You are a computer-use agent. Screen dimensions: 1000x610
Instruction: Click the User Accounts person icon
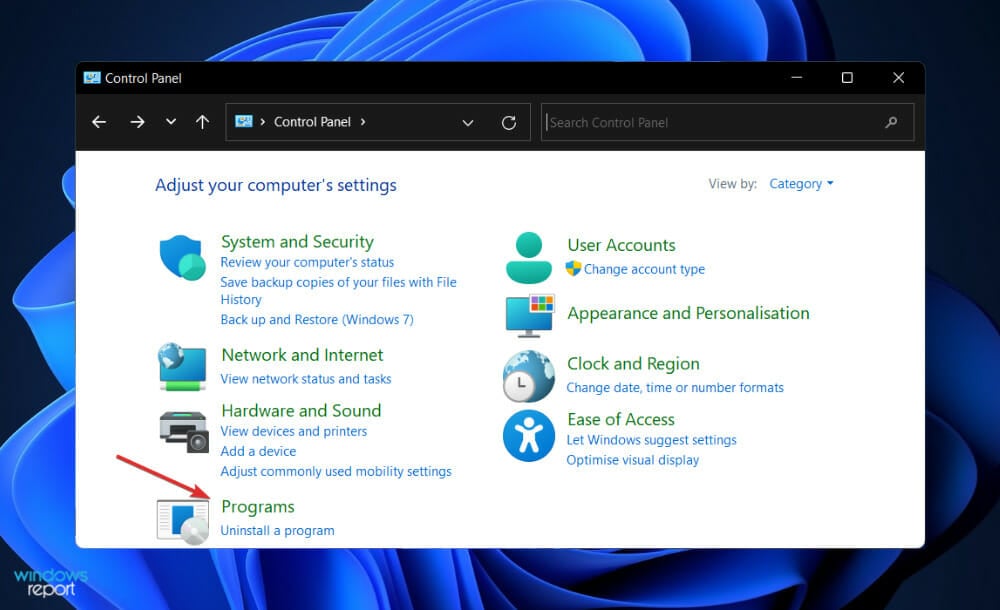coord(529,258)
